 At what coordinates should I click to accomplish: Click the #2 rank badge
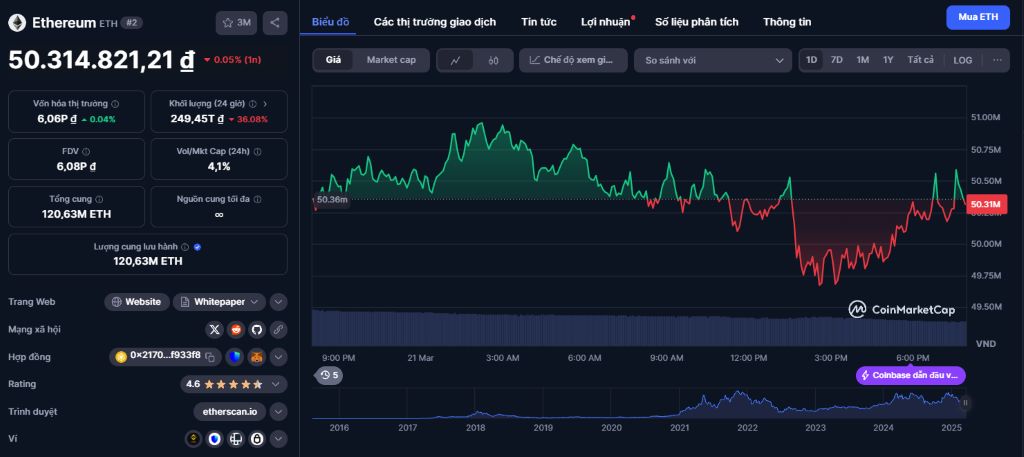click(132, 23)
